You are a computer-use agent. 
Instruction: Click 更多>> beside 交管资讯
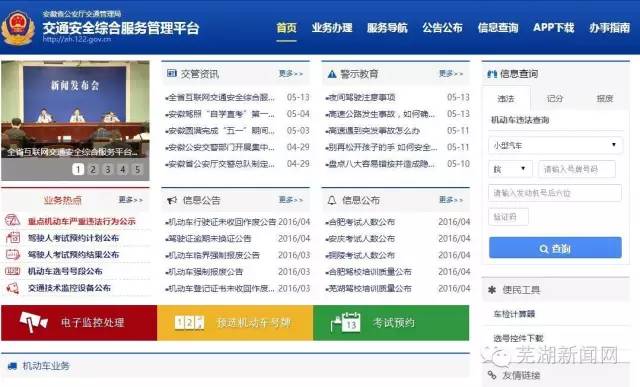tap(291, 73)
